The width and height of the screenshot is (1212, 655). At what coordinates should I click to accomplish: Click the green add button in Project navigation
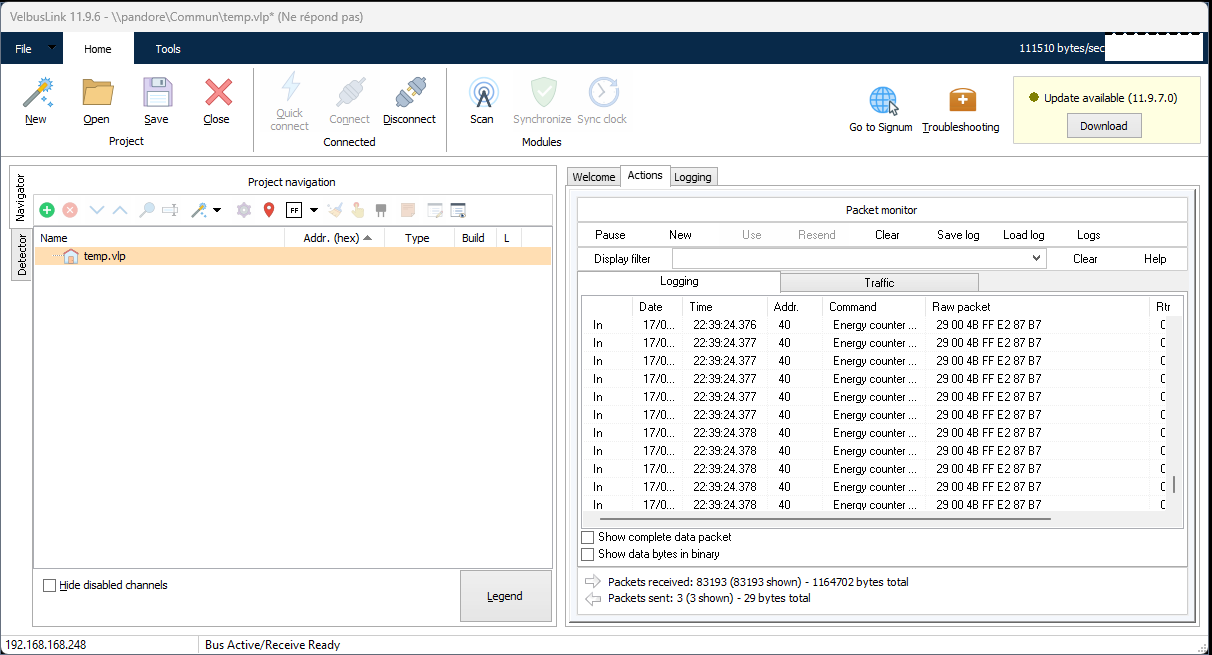pos(47,210)
